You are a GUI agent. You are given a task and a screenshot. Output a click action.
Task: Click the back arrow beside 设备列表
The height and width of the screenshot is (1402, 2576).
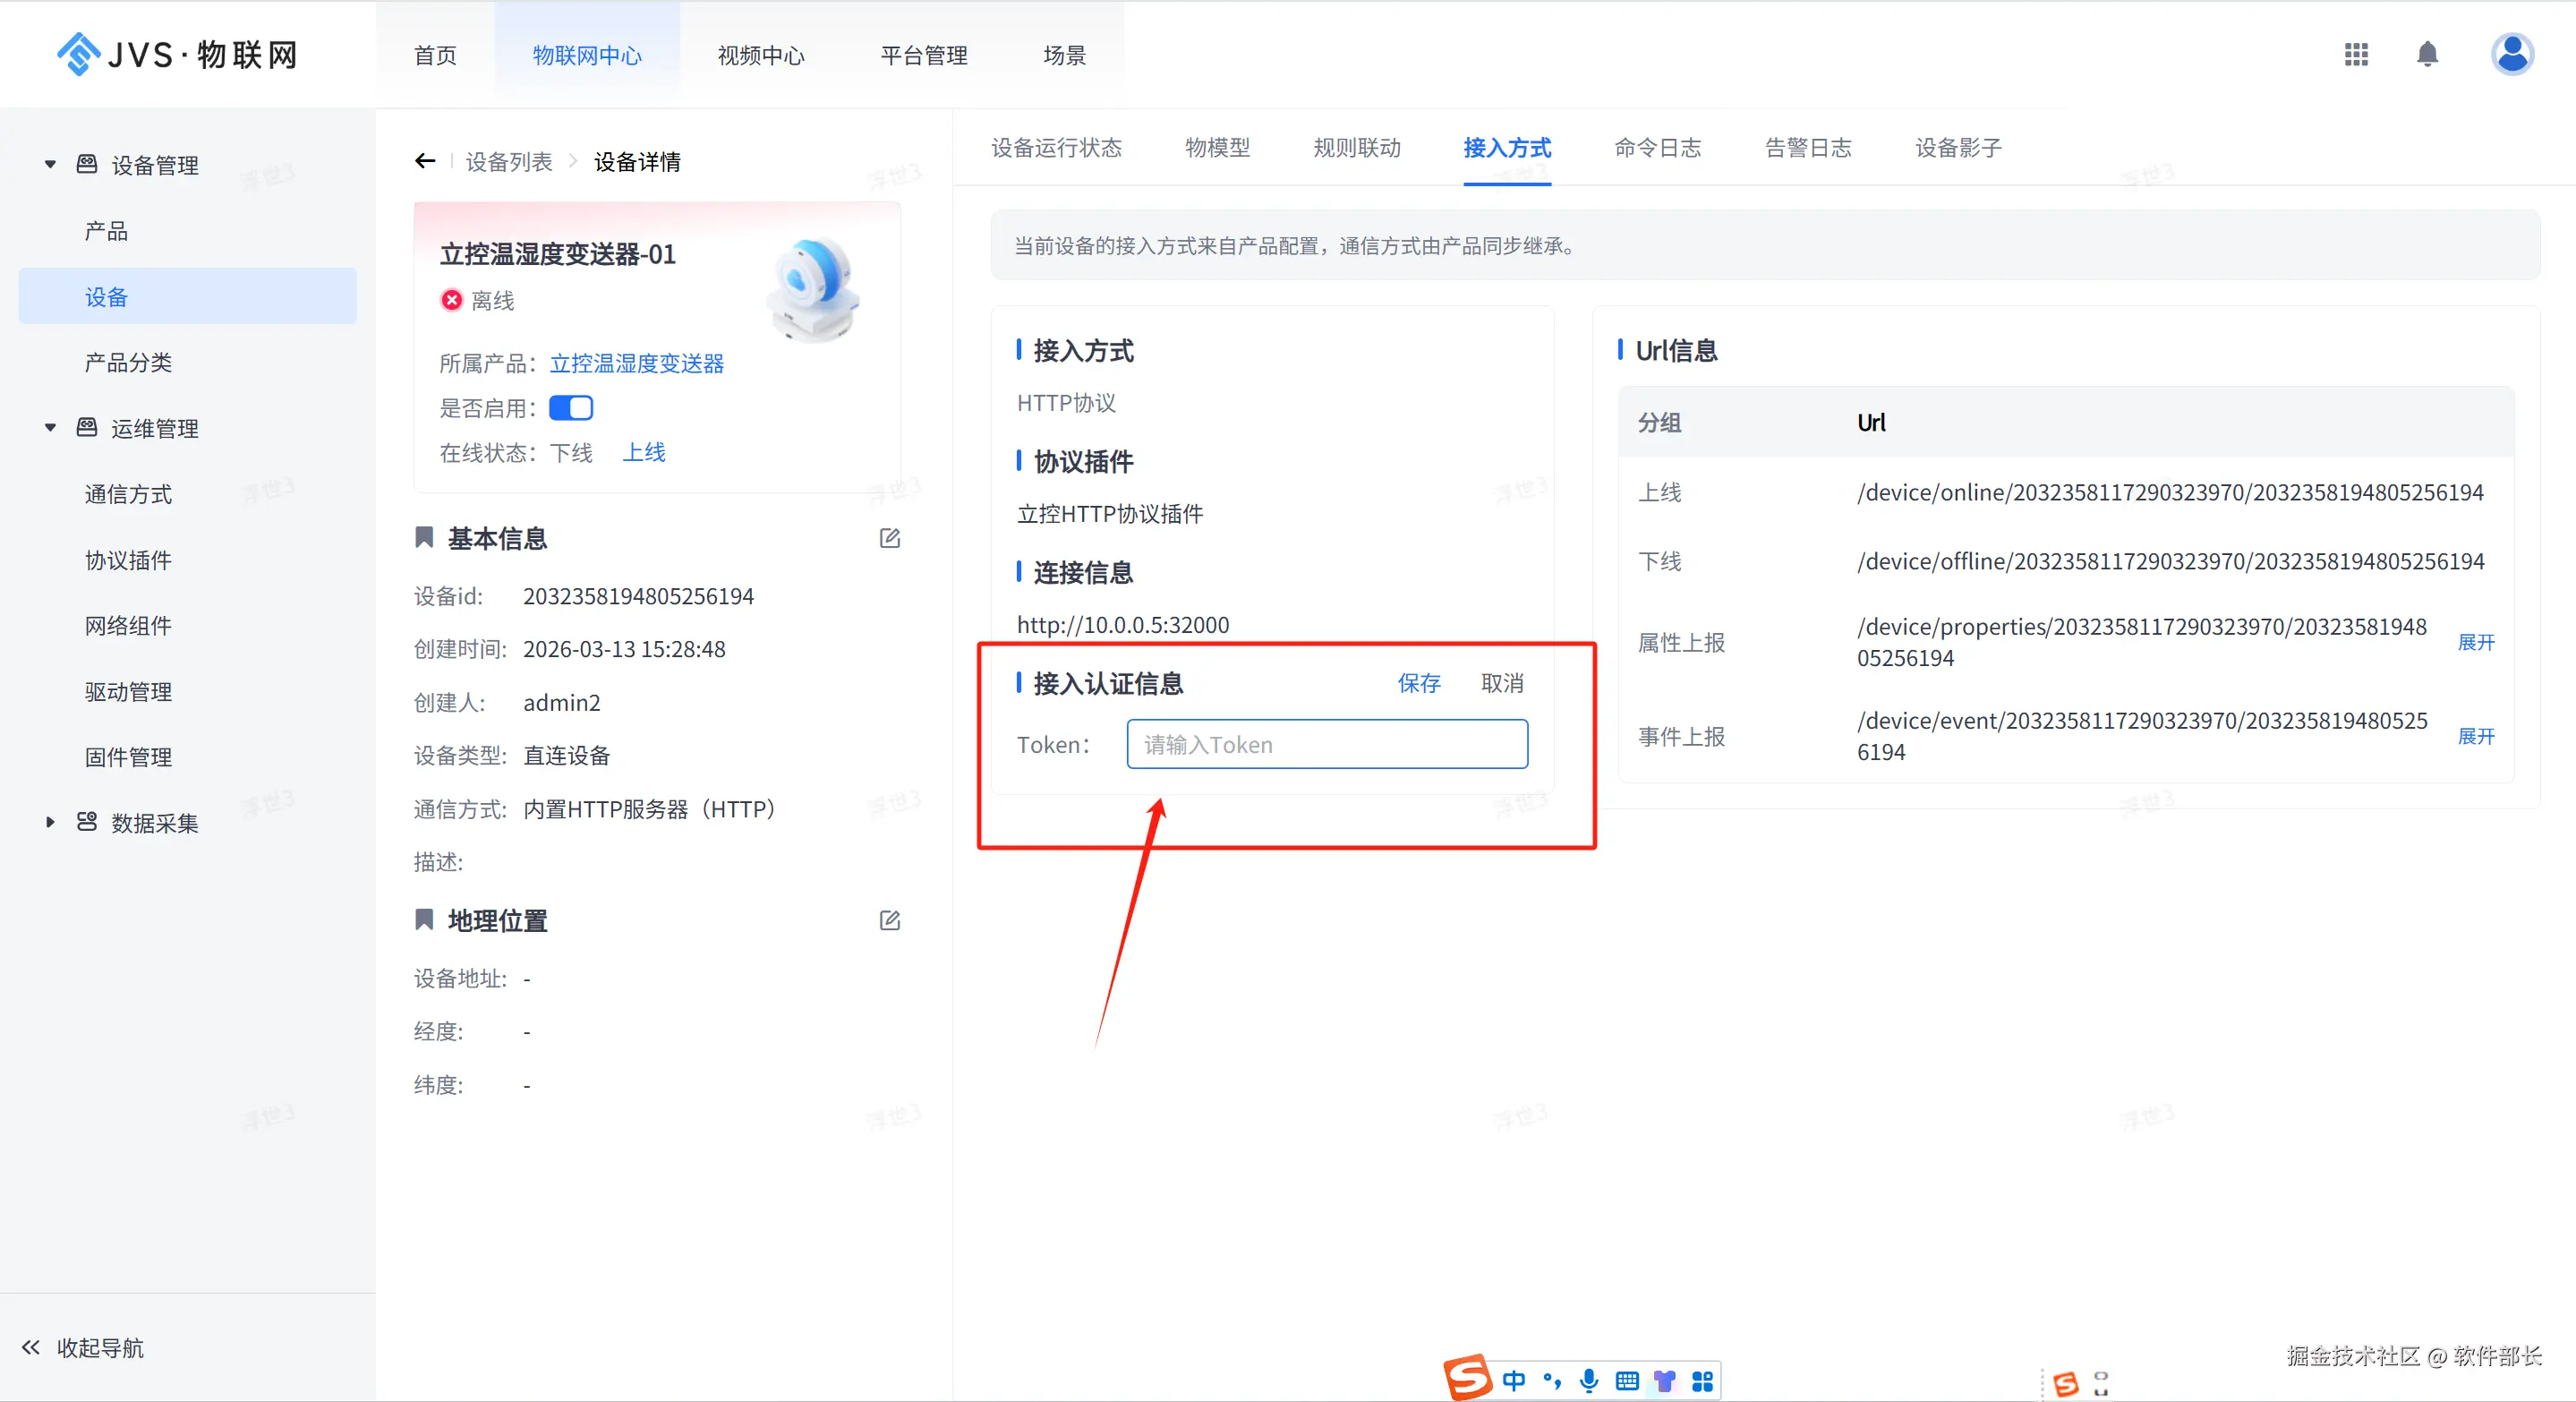pyautogui.click(x=425, y=161)
